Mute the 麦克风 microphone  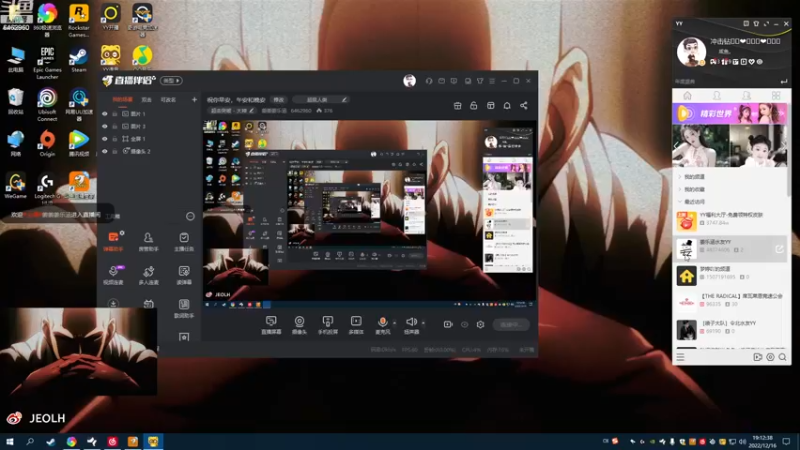tap(382, 324)
